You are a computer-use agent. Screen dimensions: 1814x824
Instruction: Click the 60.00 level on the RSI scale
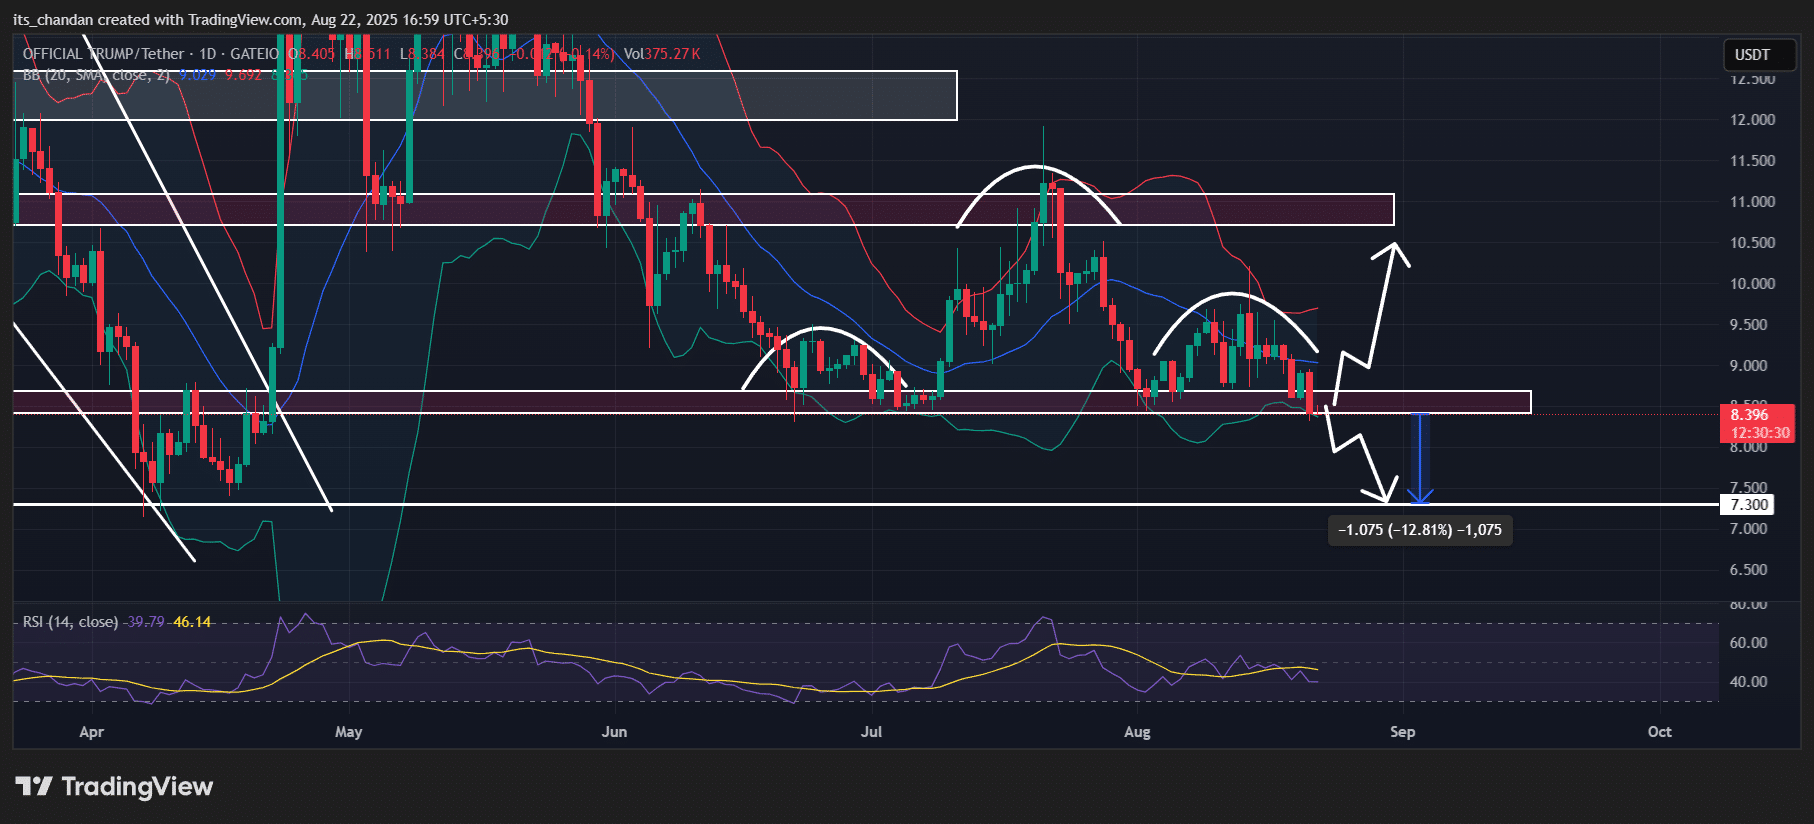[x=1748, y=643]
